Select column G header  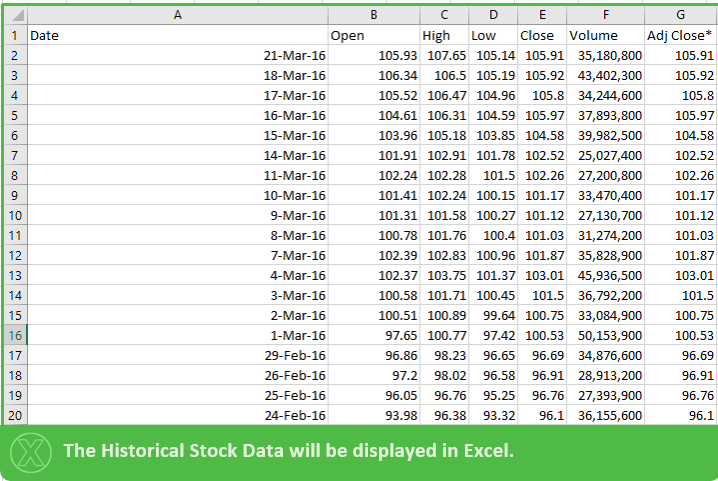[x=681, y=15]
